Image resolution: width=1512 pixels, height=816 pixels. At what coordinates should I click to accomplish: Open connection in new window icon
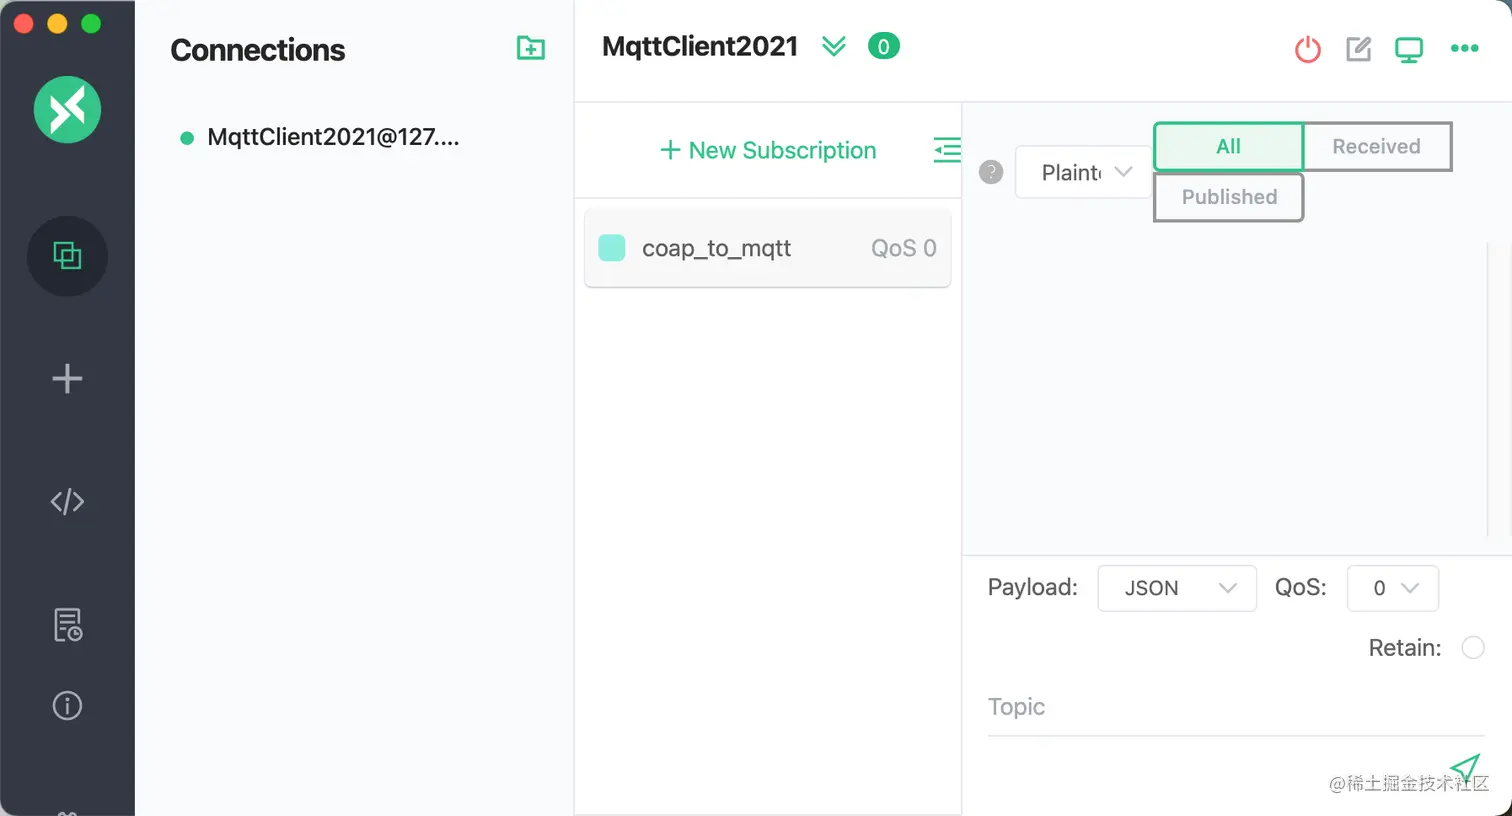(x=1409, y=49)
